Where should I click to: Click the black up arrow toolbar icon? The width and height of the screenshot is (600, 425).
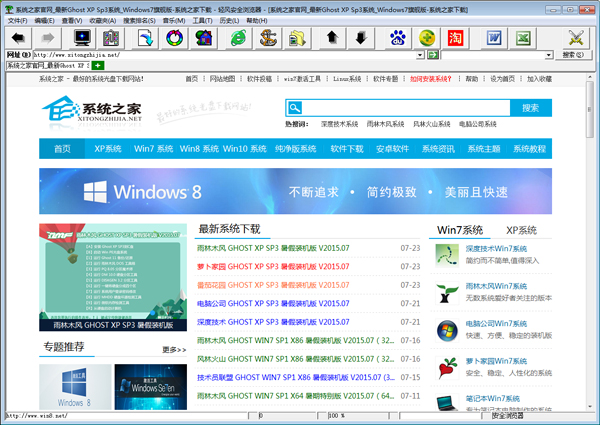(x=331, y=38)
